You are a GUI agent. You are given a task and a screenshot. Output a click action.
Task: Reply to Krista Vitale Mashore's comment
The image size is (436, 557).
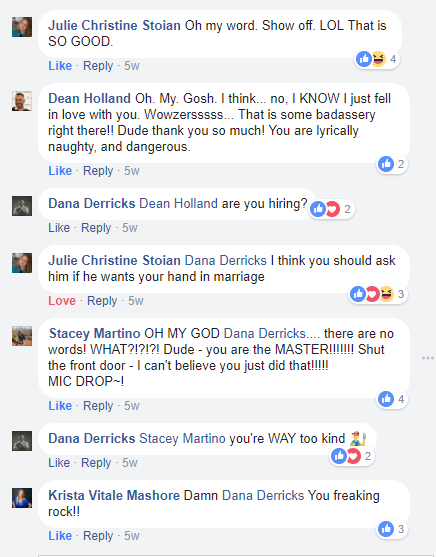click(98, 536)
